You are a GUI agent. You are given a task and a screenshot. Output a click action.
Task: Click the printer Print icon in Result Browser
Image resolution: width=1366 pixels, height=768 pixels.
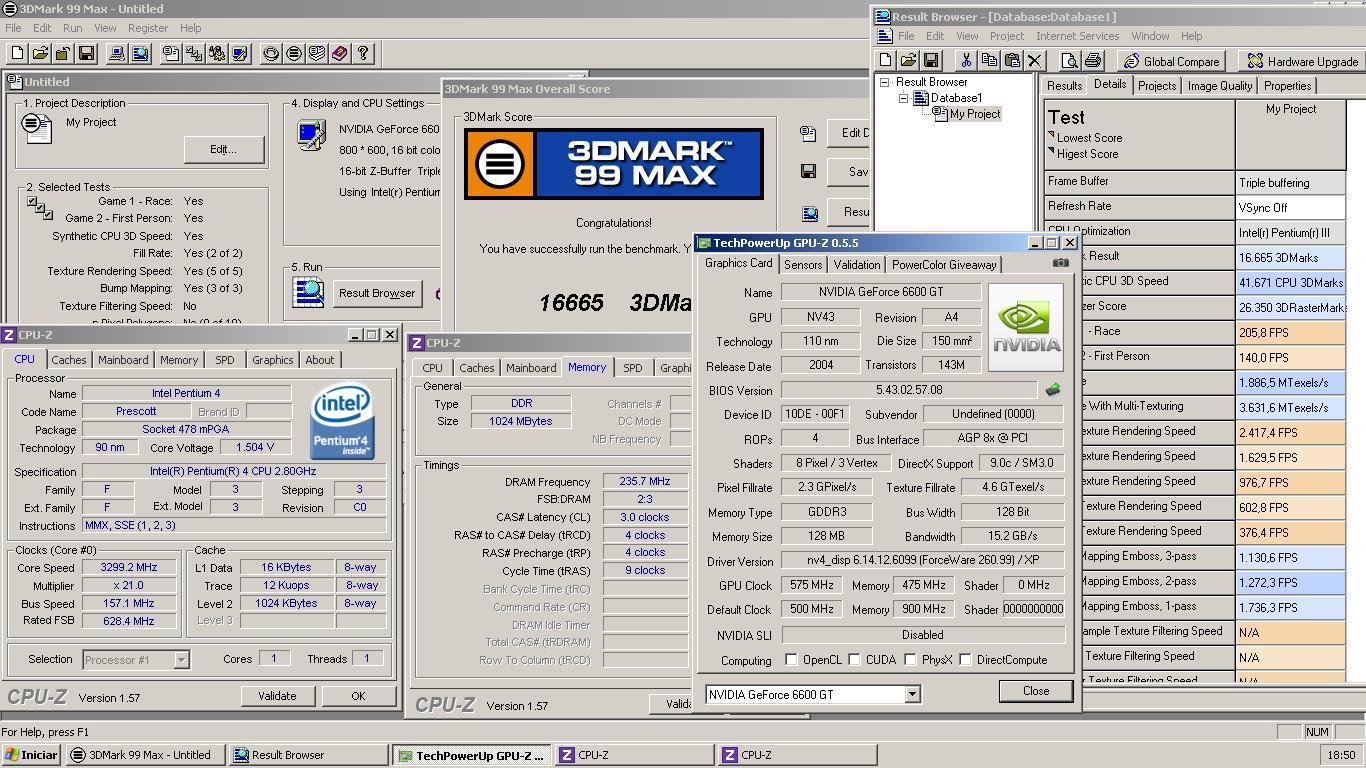coord(1093,61)
